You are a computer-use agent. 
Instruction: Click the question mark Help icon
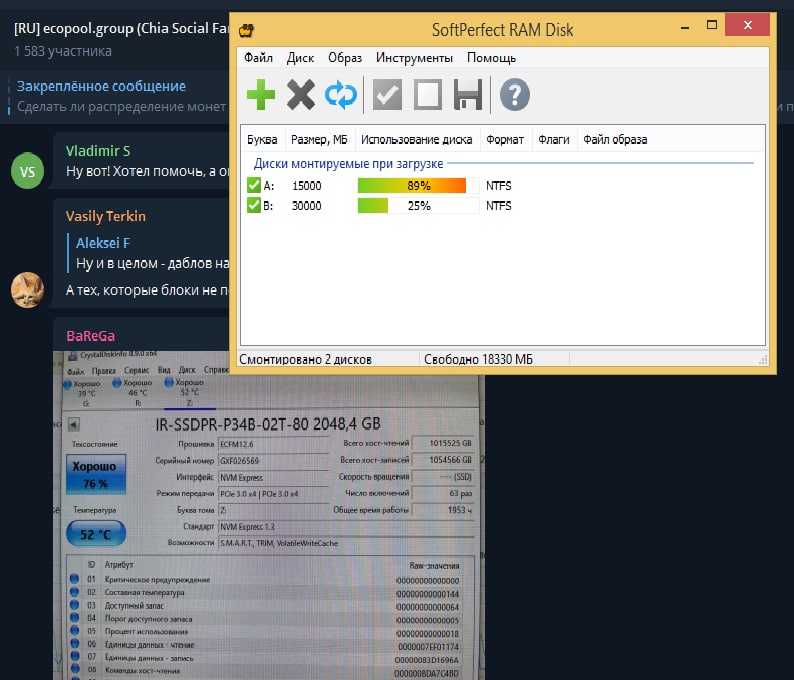click(x=514, y=95)
